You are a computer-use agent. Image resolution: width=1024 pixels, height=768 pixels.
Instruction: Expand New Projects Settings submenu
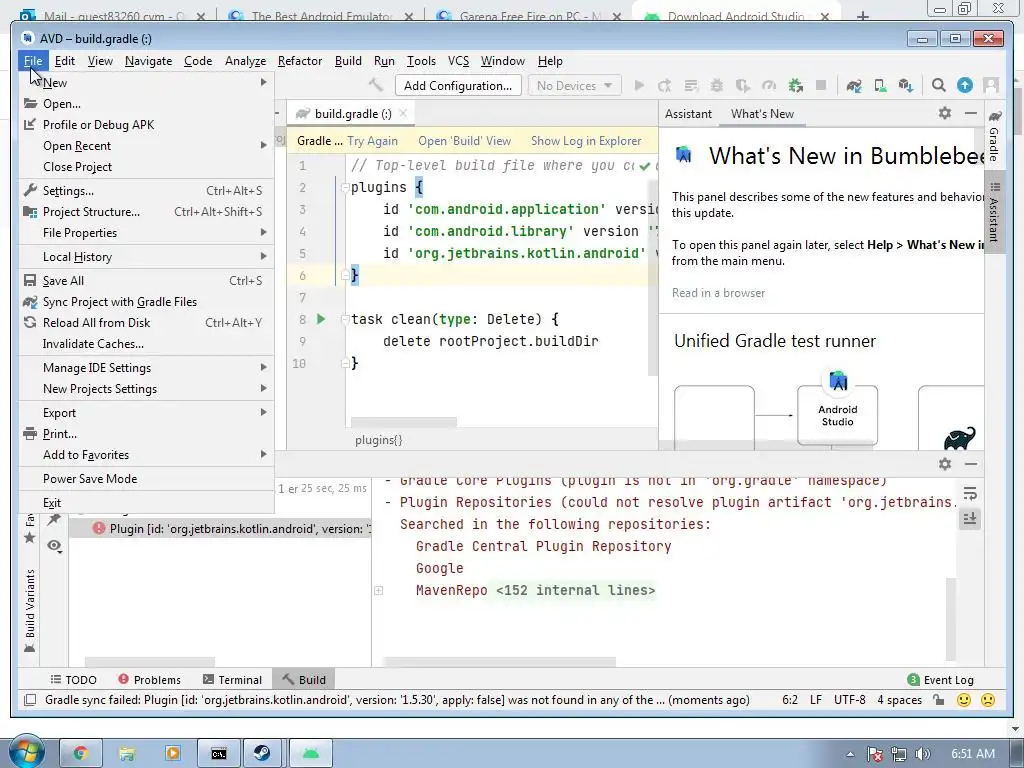point(146,389)
